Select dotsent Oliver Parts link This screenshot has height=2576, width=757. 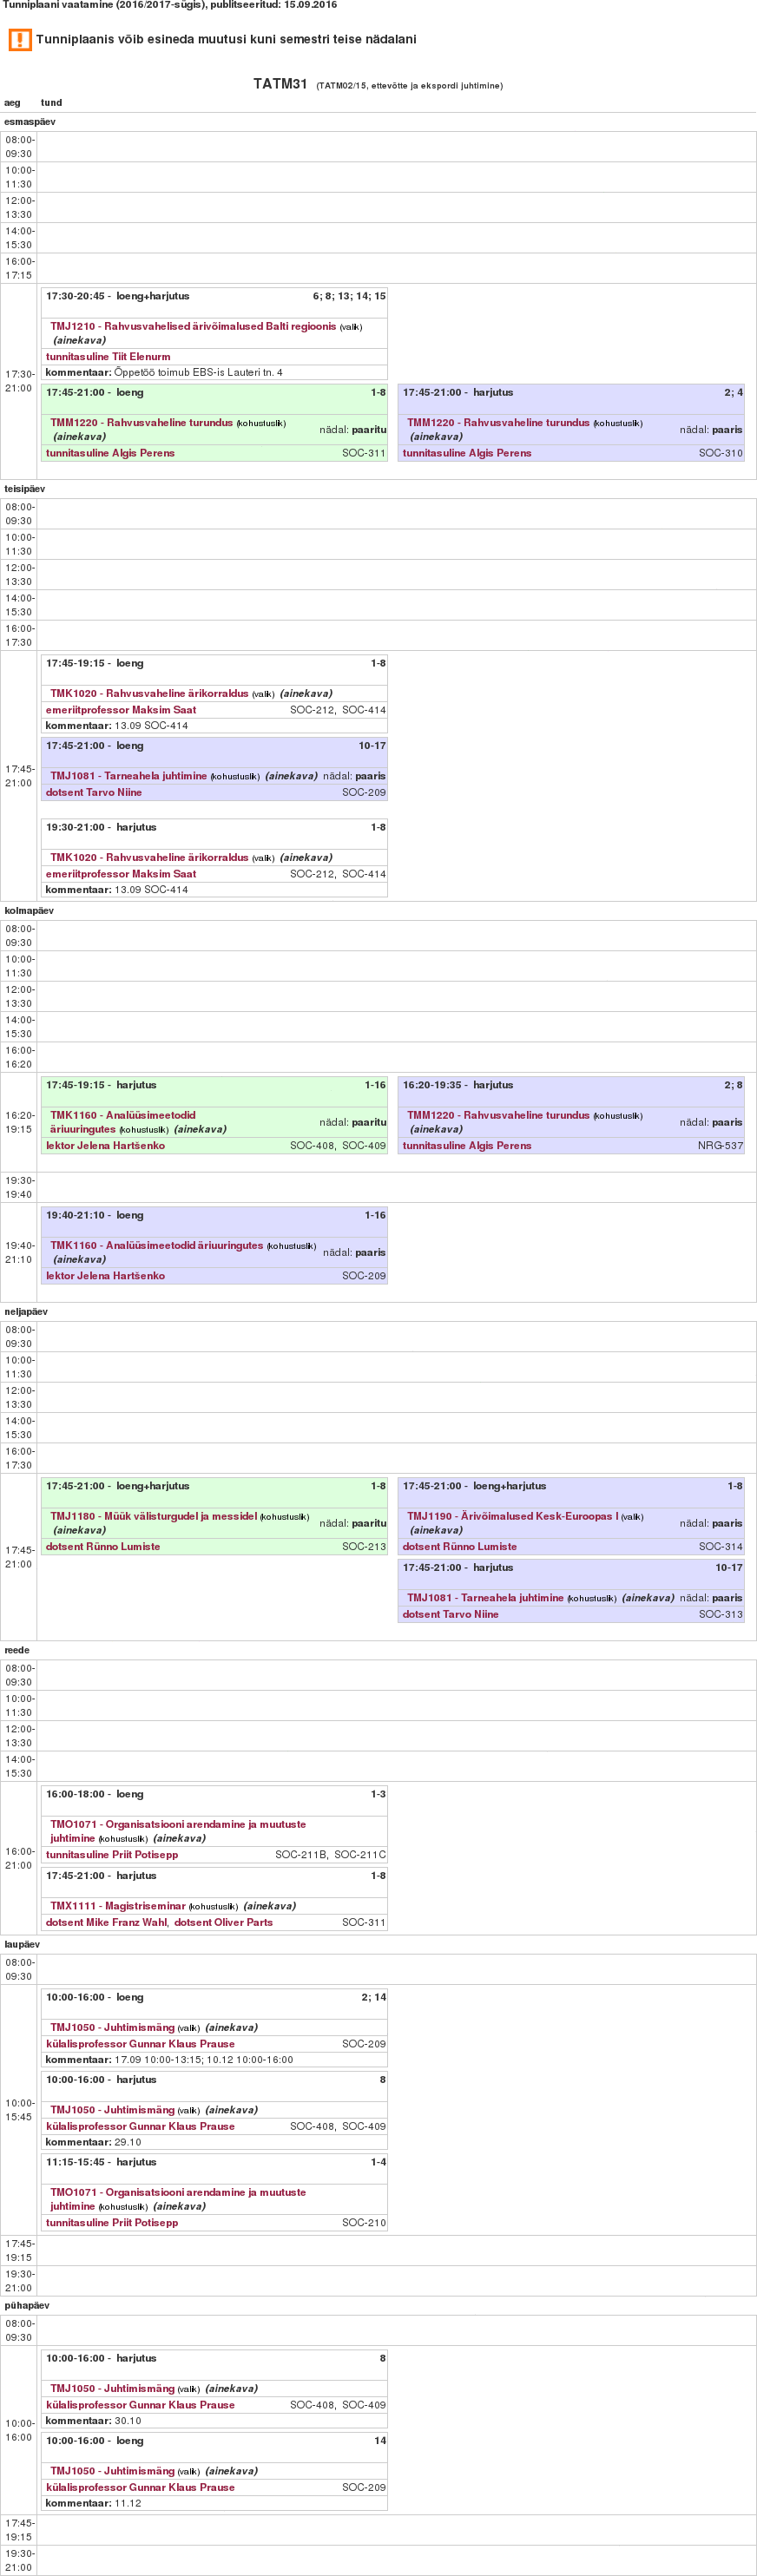pyautogui.click(x=223, y=1922)
